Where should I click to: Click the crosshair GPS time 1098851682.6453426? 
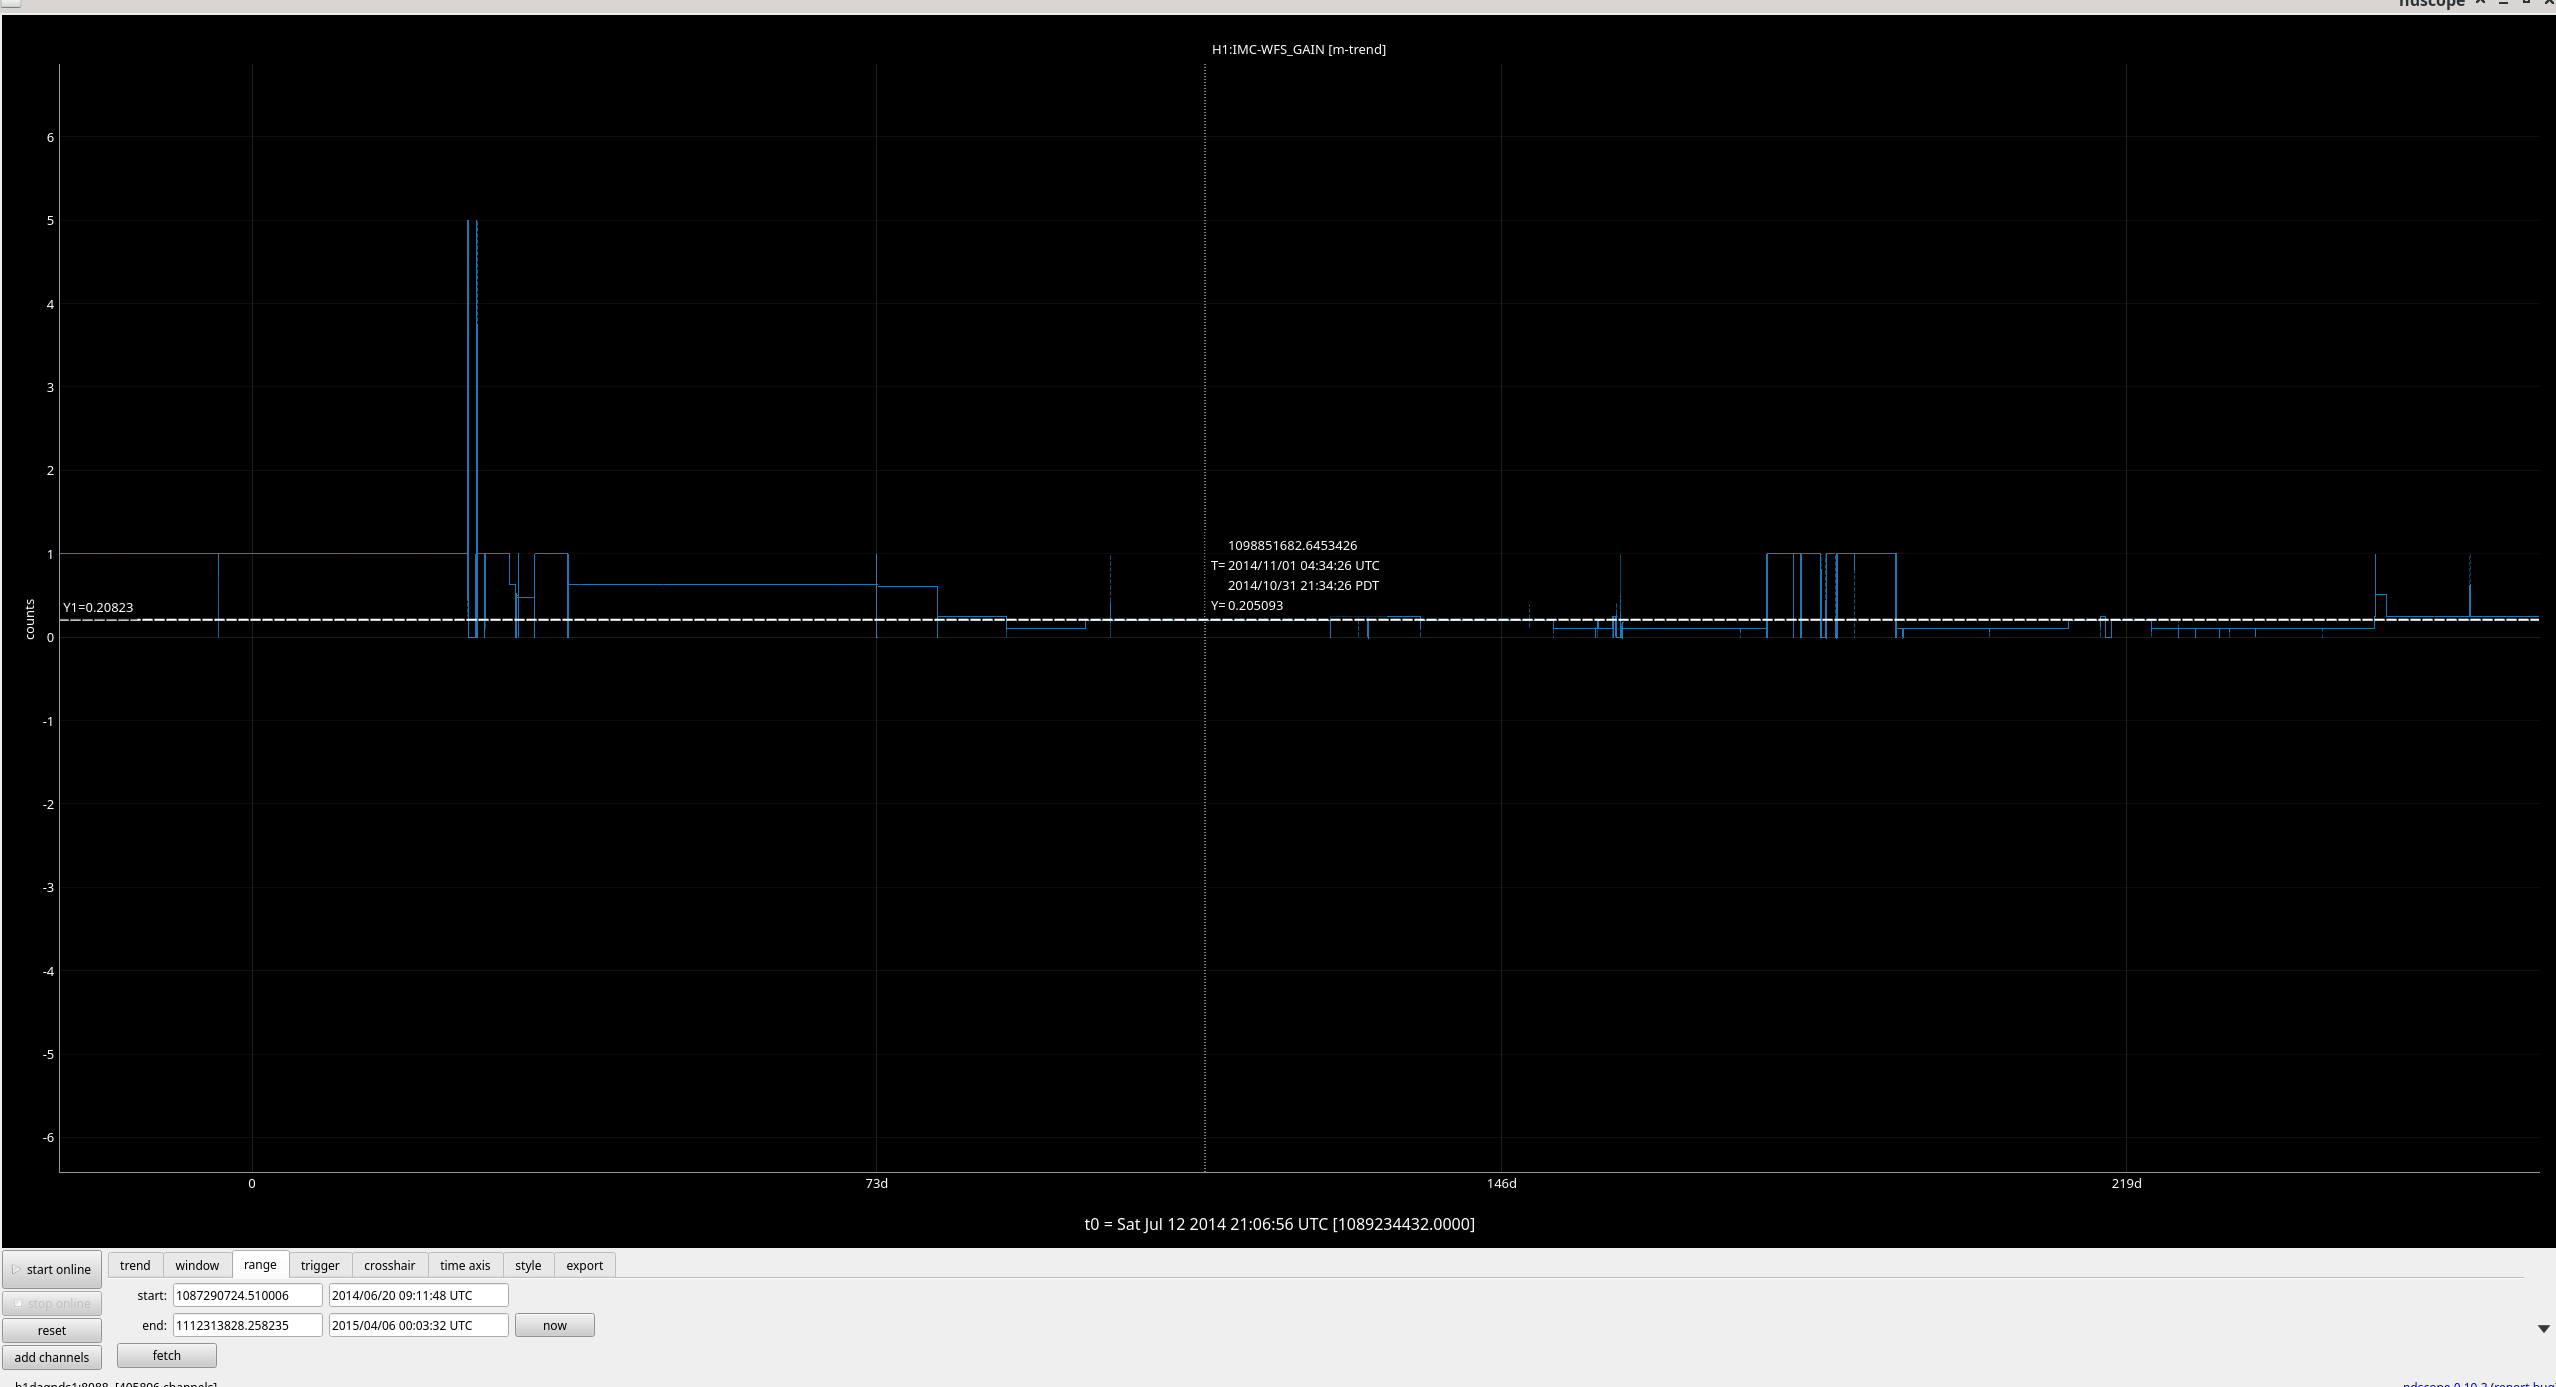pos(1292,545)
